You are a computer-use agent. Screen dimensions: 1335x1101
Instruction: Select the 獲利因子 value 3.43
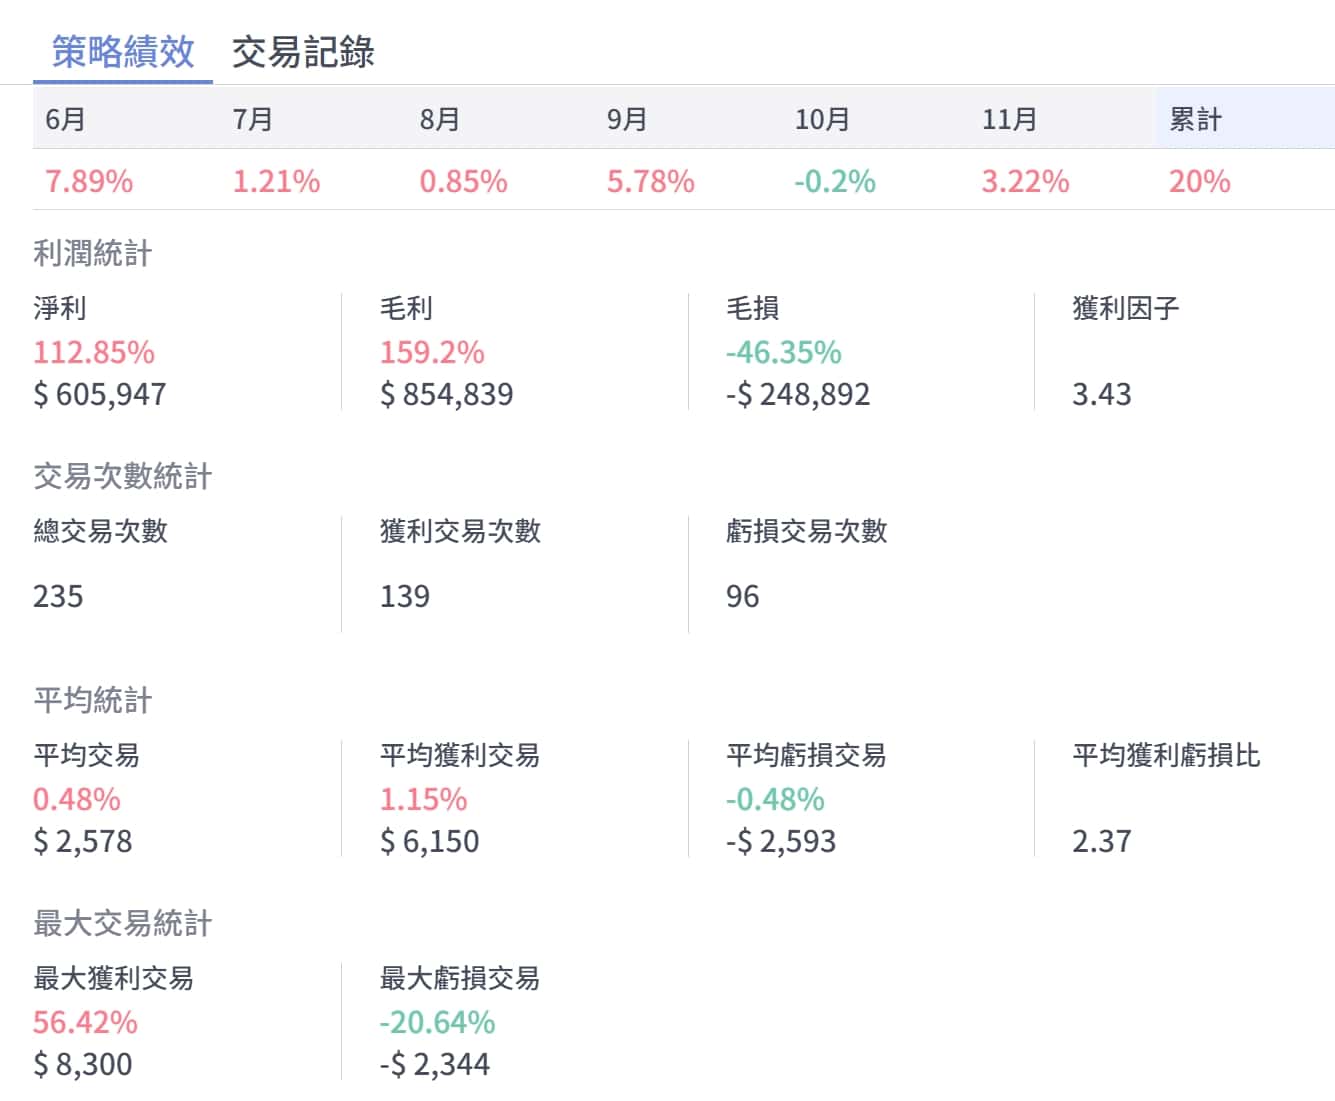tap(1101, 394)
